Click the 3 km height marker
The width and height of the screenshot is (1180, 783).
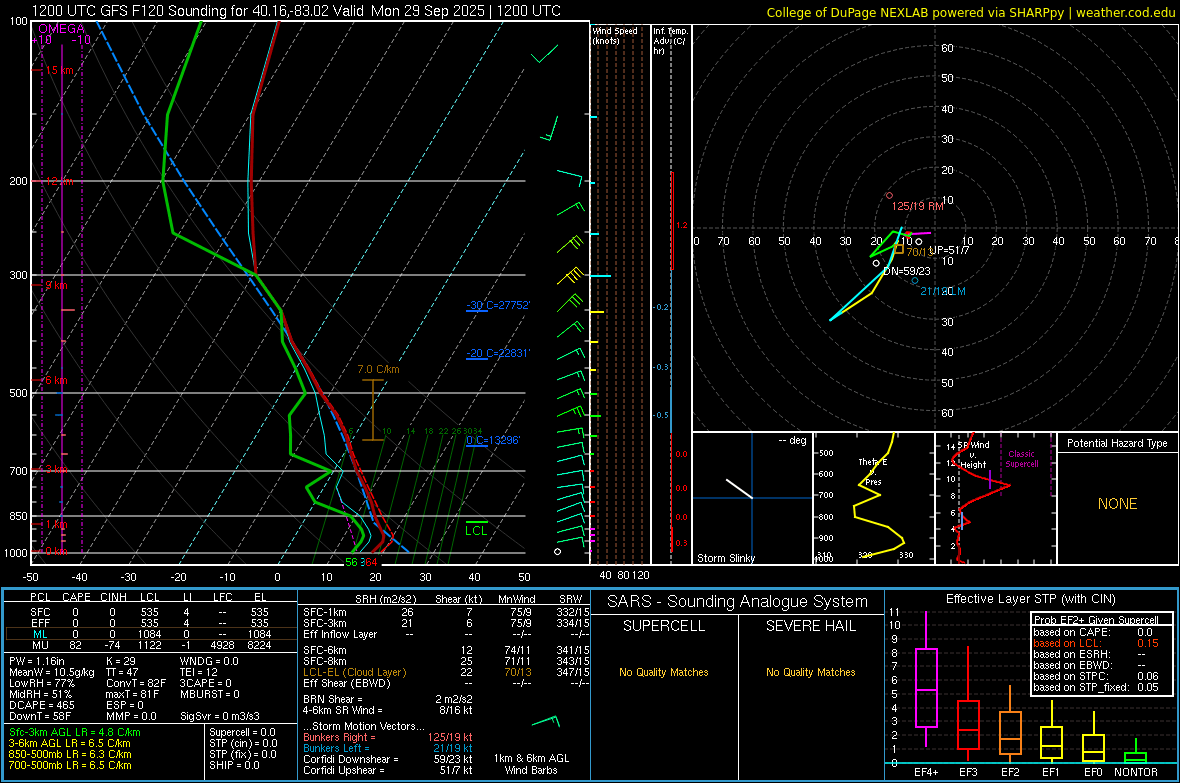(x=56, y=469)
